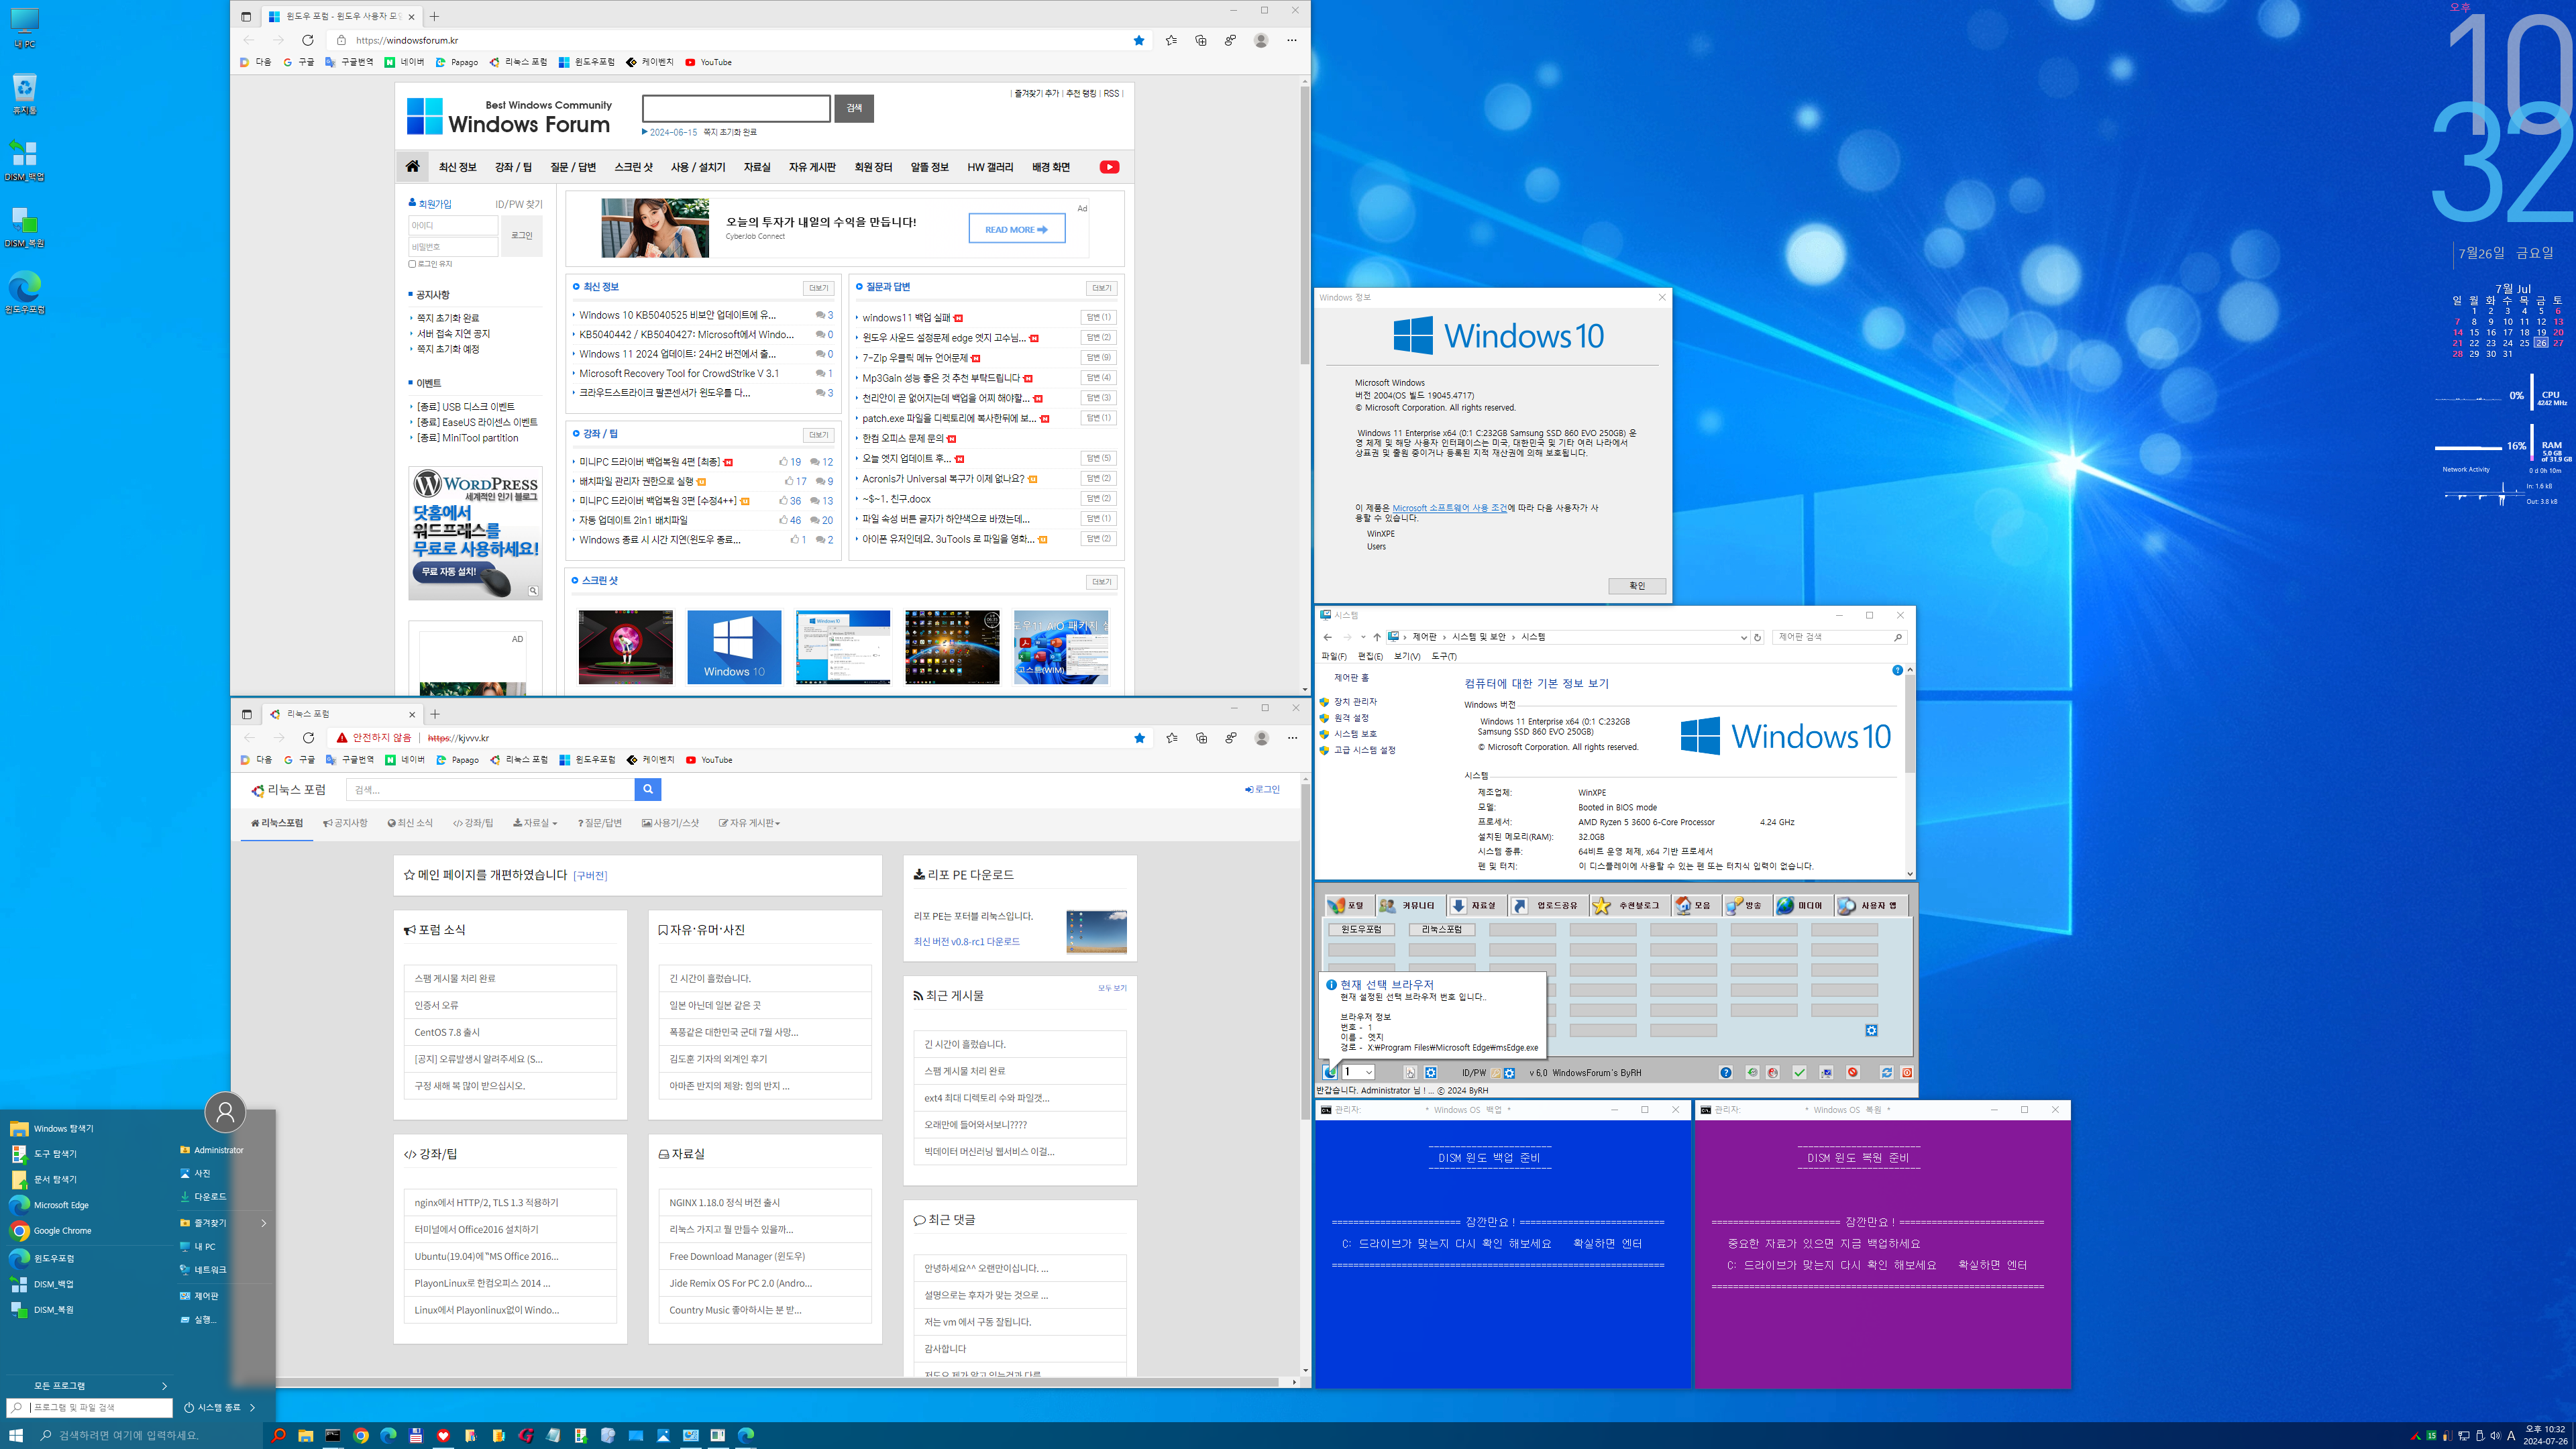This screenshot has width=2576, height=1449.
Task: Open the 자유 게시판 dropdown on 리눅스 포럼
Action: pyautogui.click(x=749, y=823)
